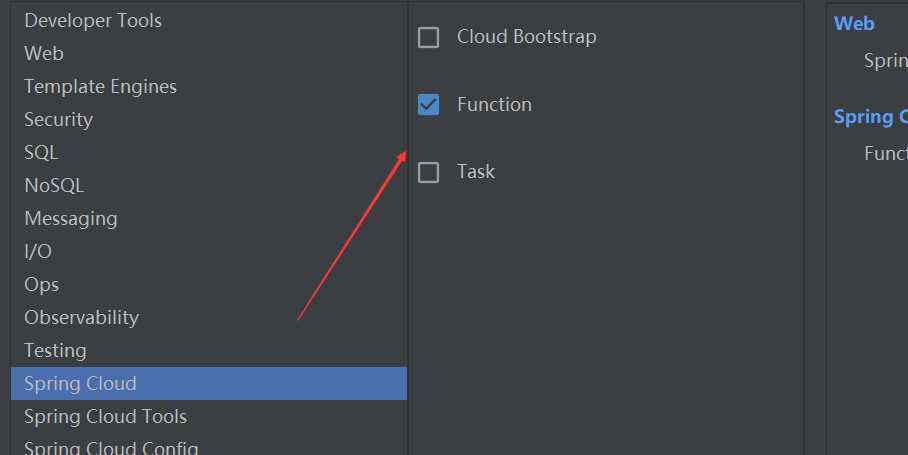Open the Testing category
Image resolution: width=908 pixels, height=455 pixels.
[x=209, y=350]
